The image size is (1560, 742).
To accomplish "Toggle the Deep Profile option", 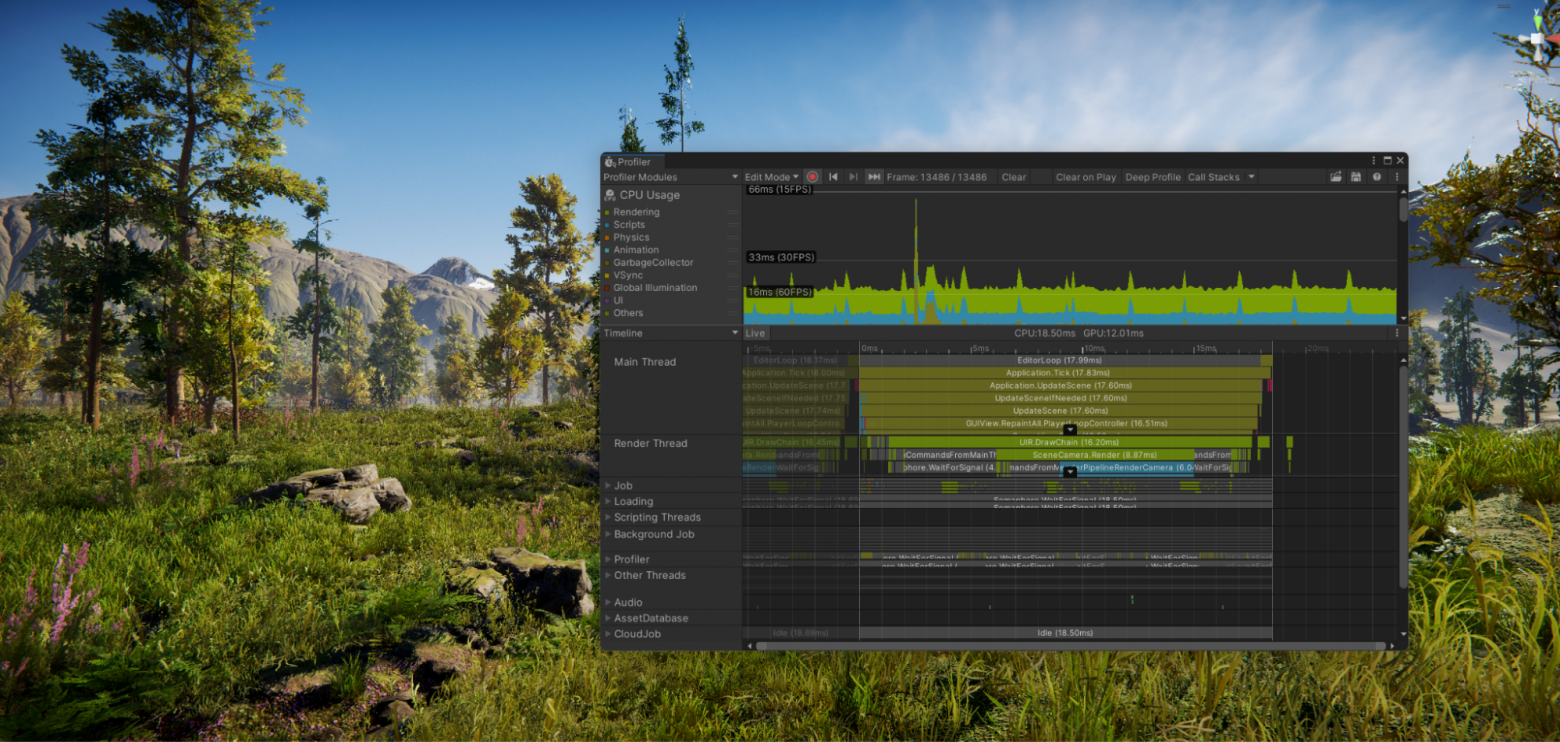I will pos(1153,177).
